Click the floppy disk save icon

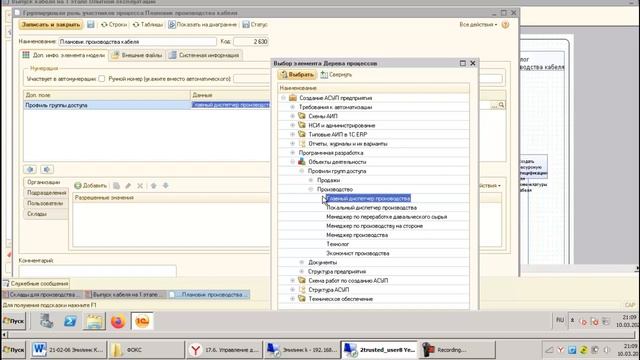coord(91,24)
